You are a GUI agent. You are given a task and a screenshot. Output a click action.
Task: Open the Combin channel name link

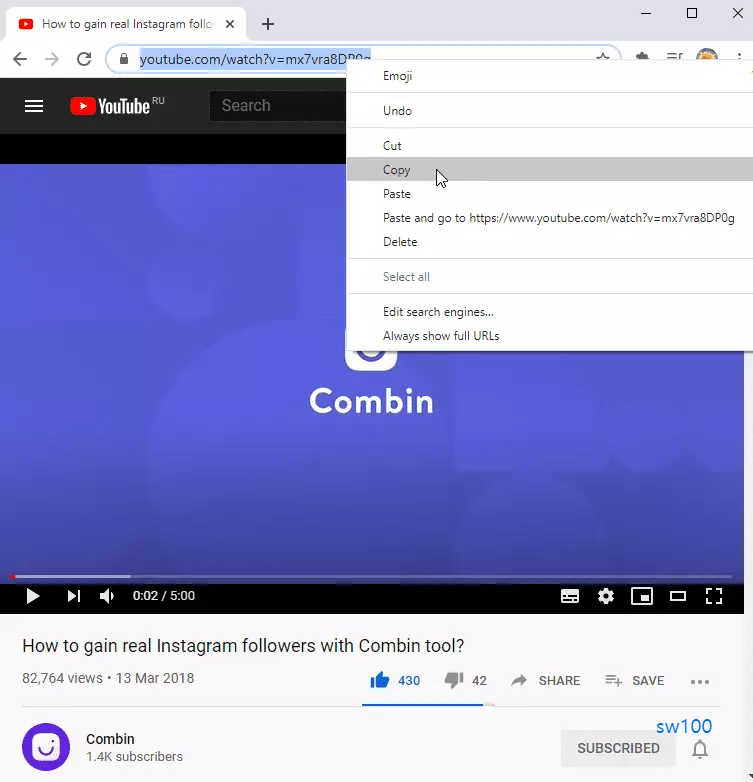[x=110, y=739]
